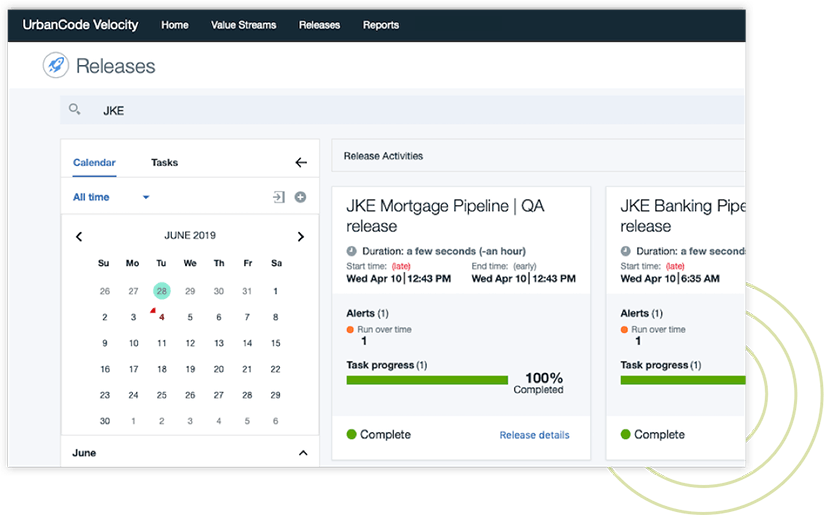Screen dimensions: 824x515
Task: Click orange alert dot on Banking card
Action: coord(624,329)
